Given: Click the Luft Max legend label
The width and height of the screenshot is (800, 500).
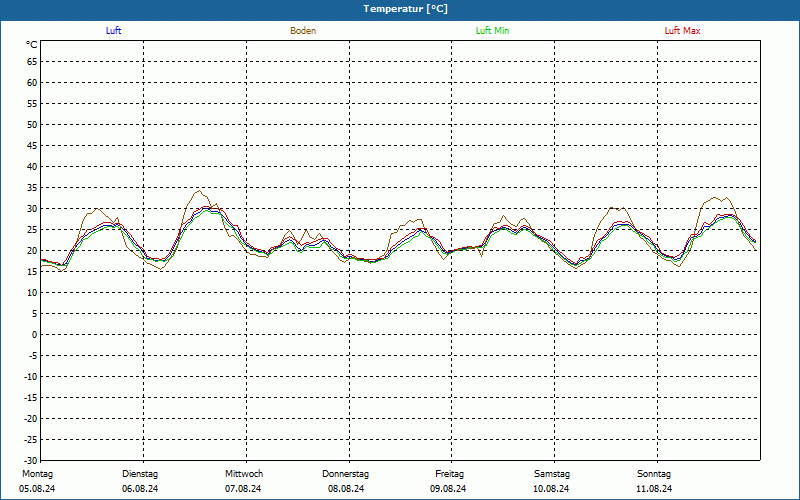Looking at the screenshot, I should [x=682, y=31].
